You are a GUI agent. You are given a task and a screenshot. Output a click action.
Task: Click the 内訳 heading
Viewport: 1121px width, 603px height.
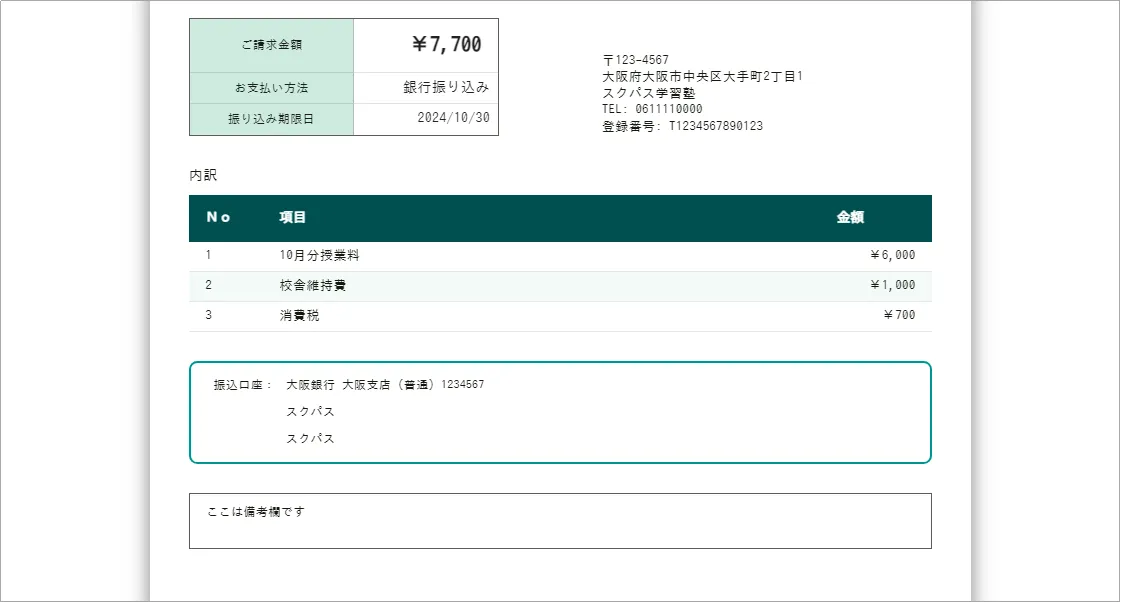[203, 175]
